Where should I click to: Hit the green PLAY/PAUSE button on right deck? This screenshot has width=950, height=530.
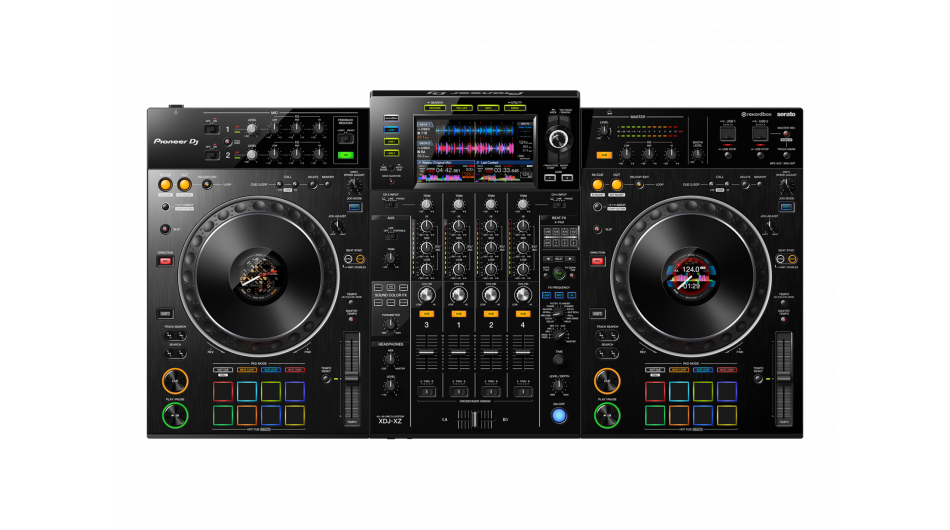pos(607,416)
